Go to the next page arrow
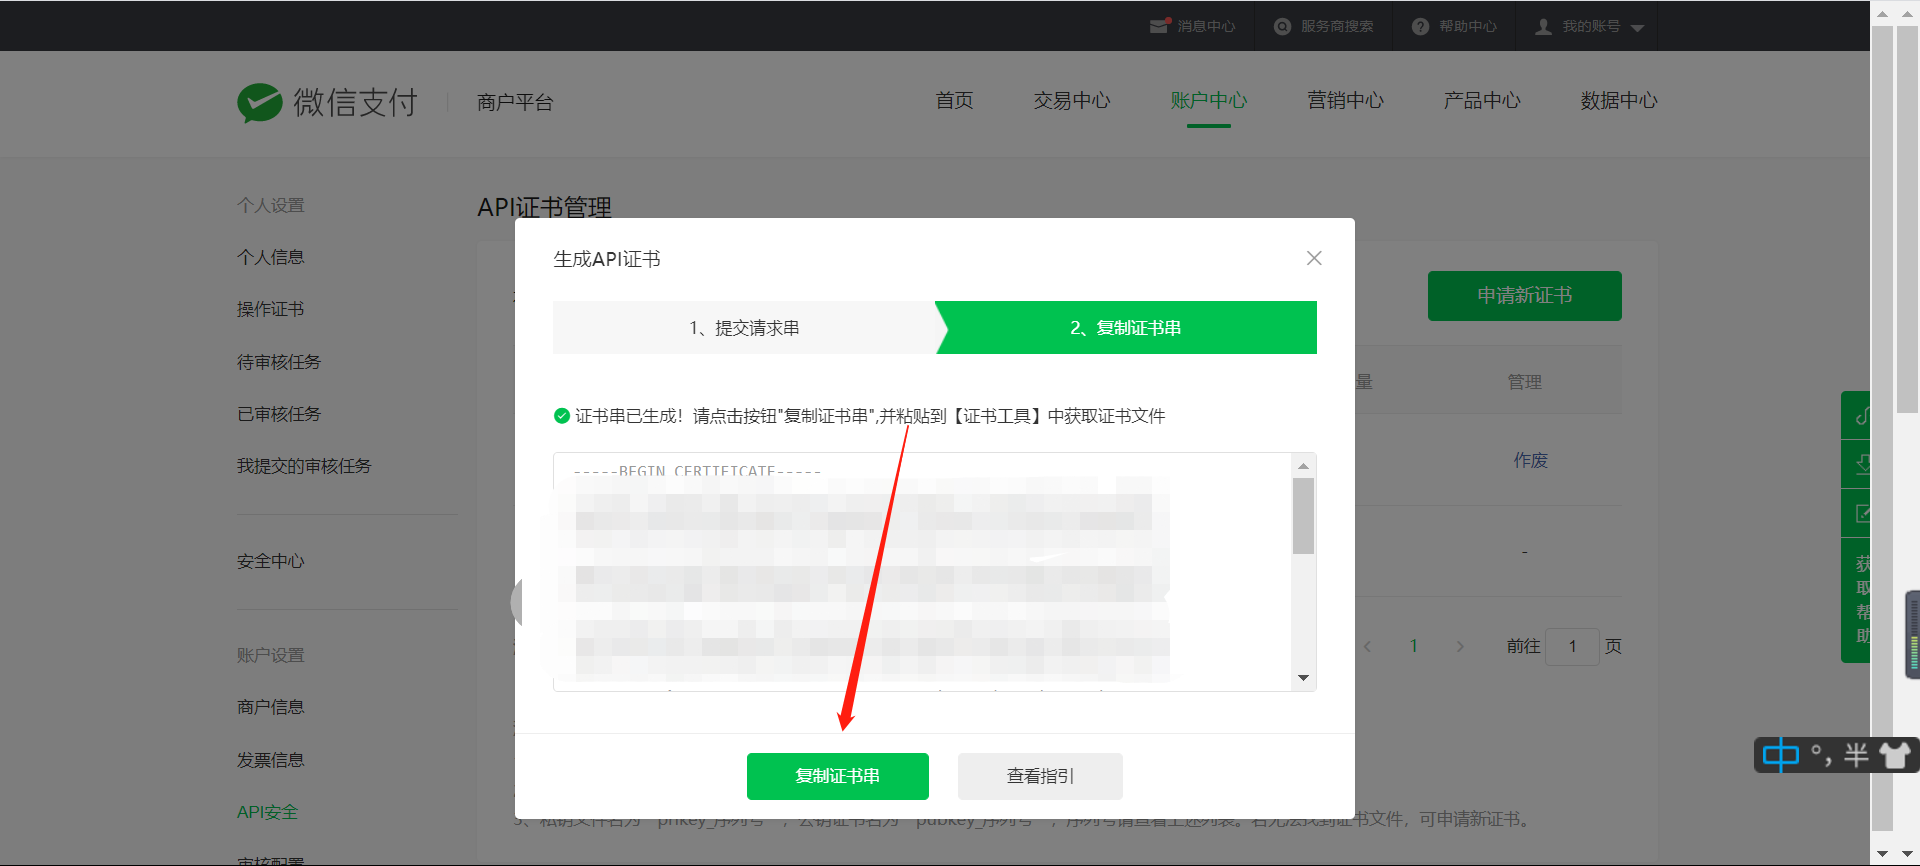Screen dimensions: 1920x866 [1460, 647]
